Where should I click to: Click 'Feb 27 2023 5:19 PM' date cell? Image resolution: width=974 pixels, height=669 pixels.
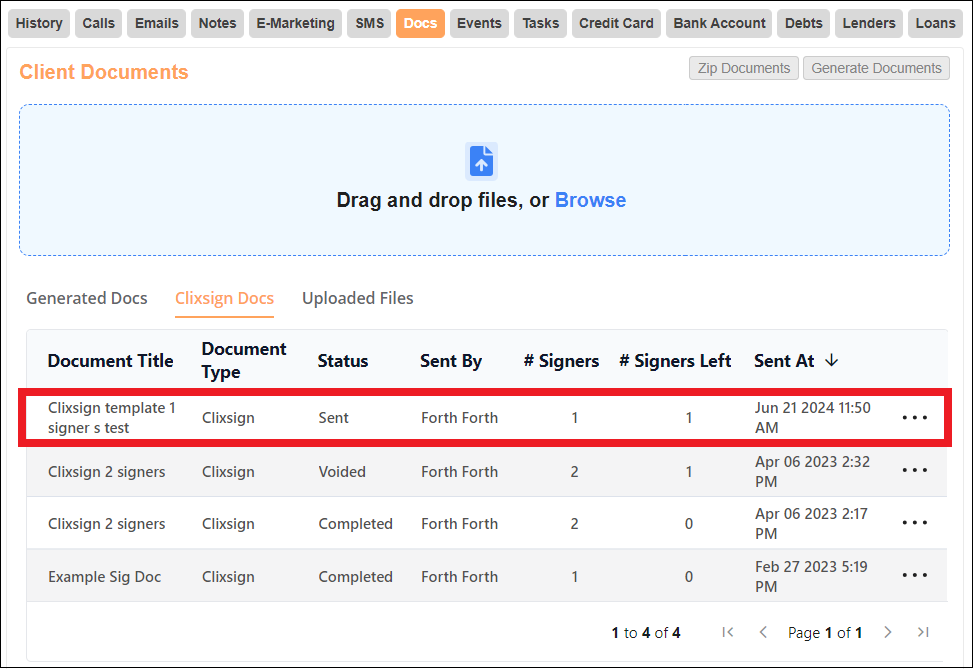tap(811, 576)
